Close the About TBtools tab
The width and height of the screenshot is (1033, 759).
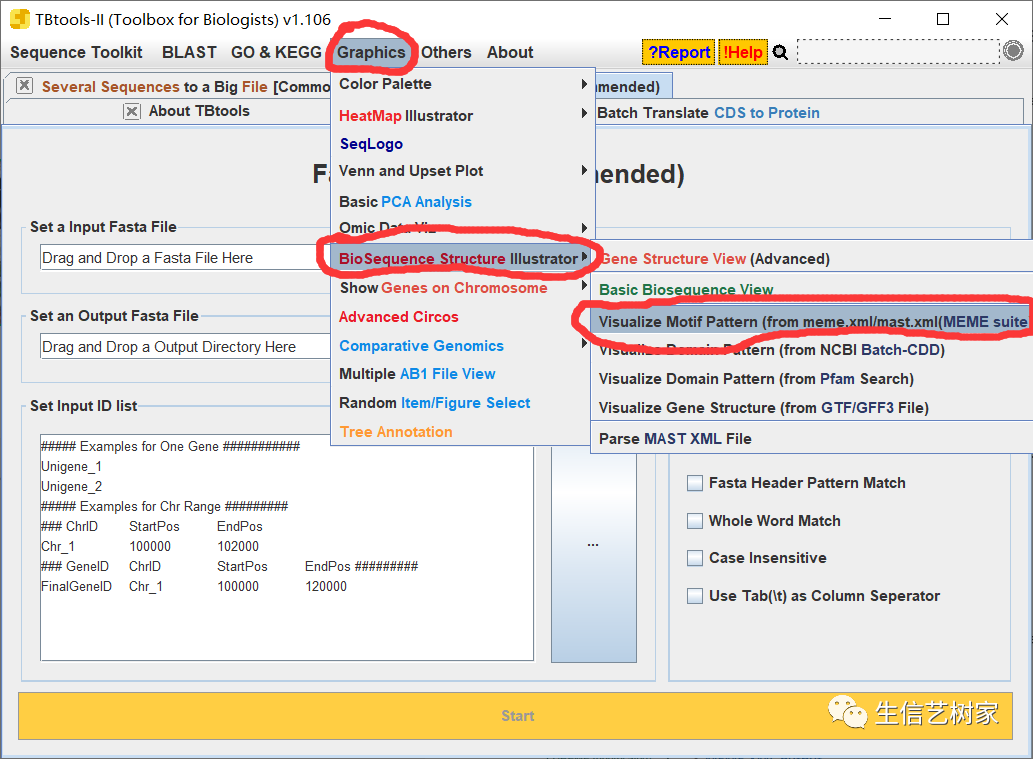tap(132, 111)
